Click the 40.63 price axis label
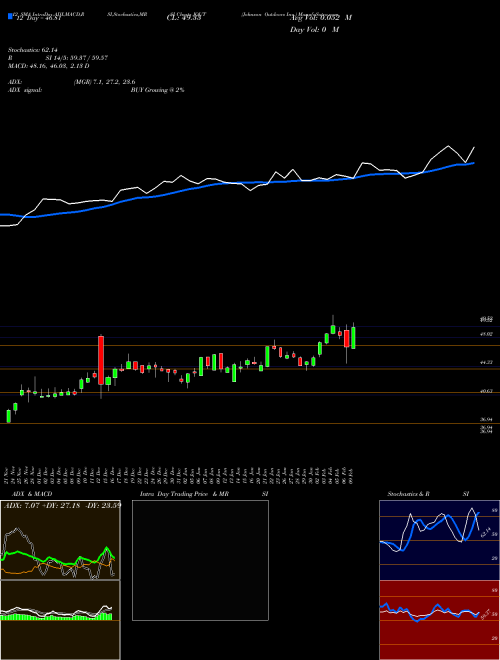 coord(487,391)
